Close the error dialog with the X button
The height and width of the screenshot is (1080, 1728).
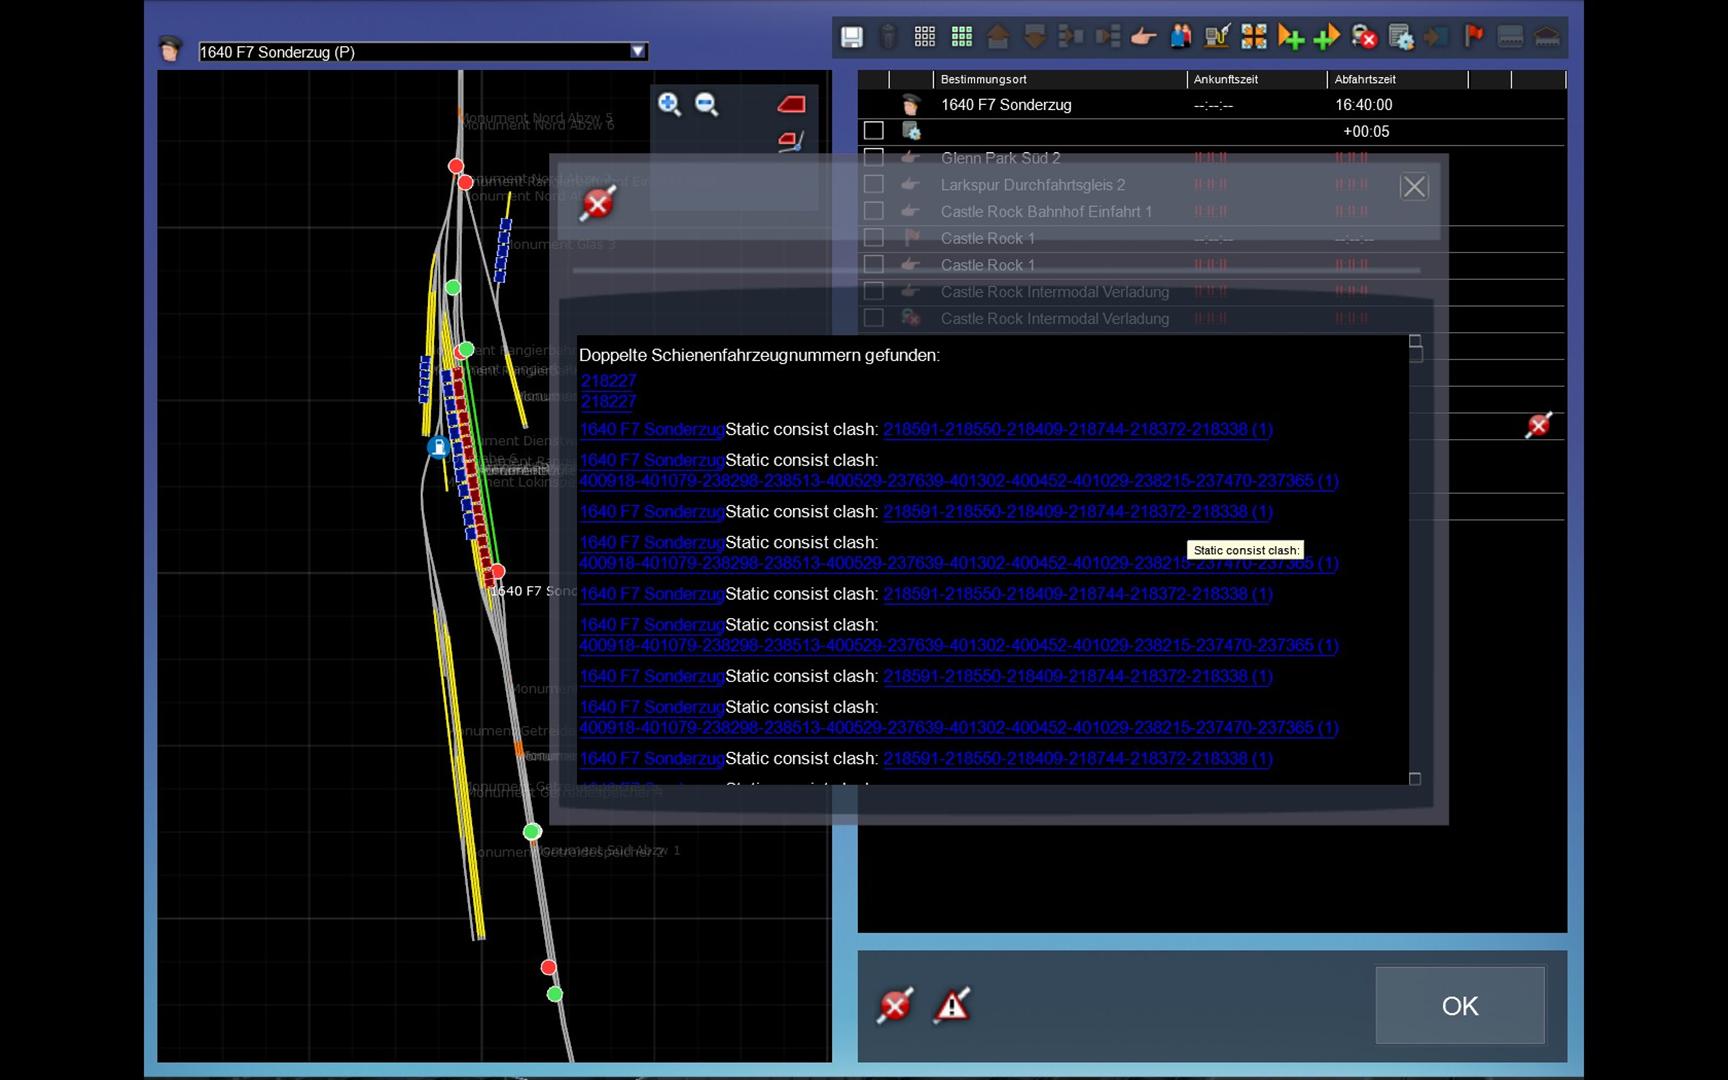click(x=1414, y=187)
